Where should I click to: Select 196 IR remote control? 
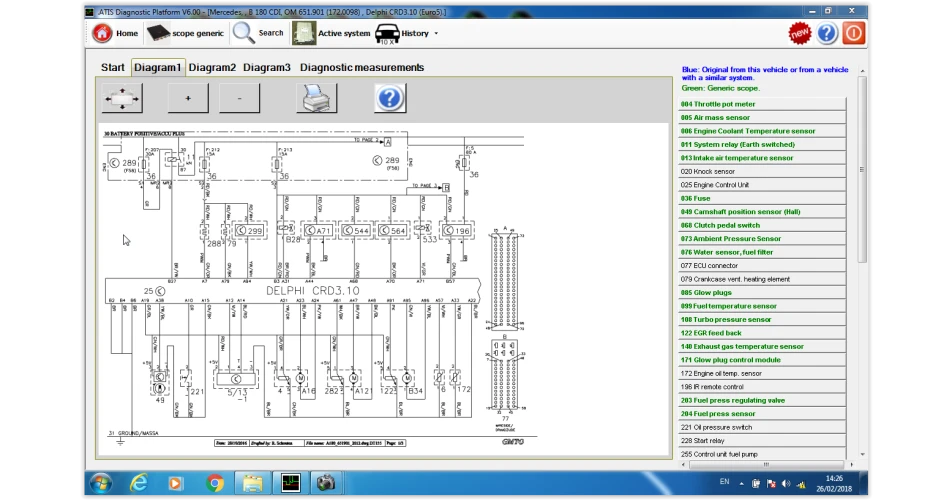pos(762,387)
